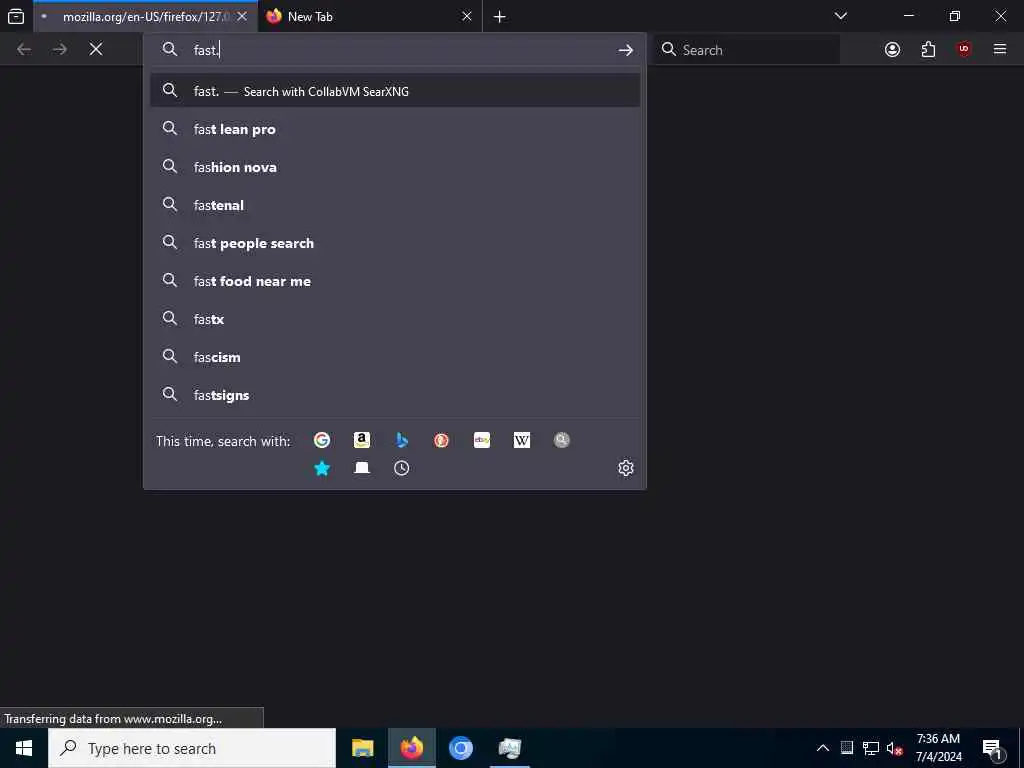Choose the 'fast lean pro' suggestion
1024x768 pixels.
pos(395,129)
